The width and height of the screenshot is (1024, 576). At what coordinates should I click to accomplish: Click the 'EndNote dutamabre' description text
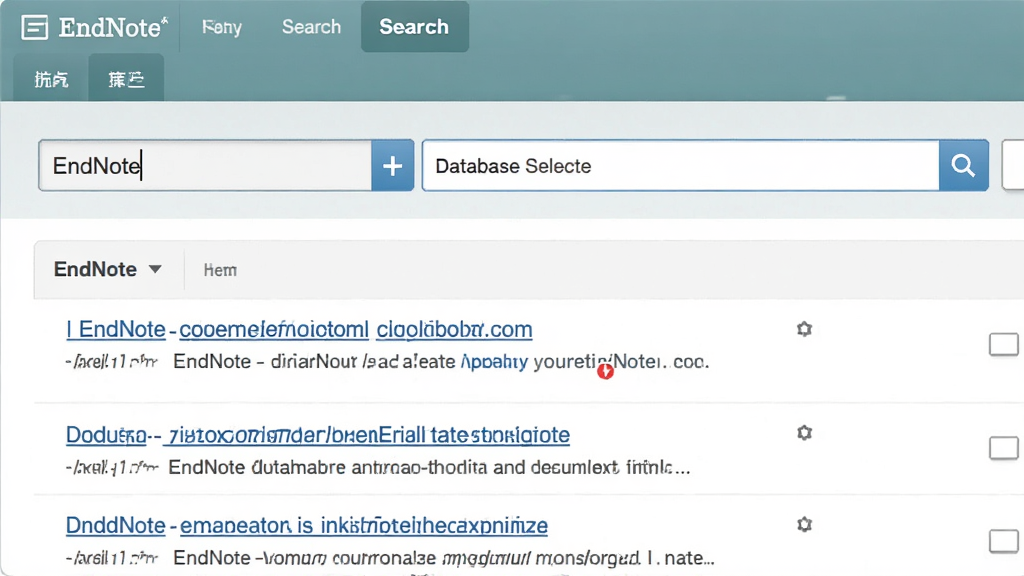click(x=429, y=468)
